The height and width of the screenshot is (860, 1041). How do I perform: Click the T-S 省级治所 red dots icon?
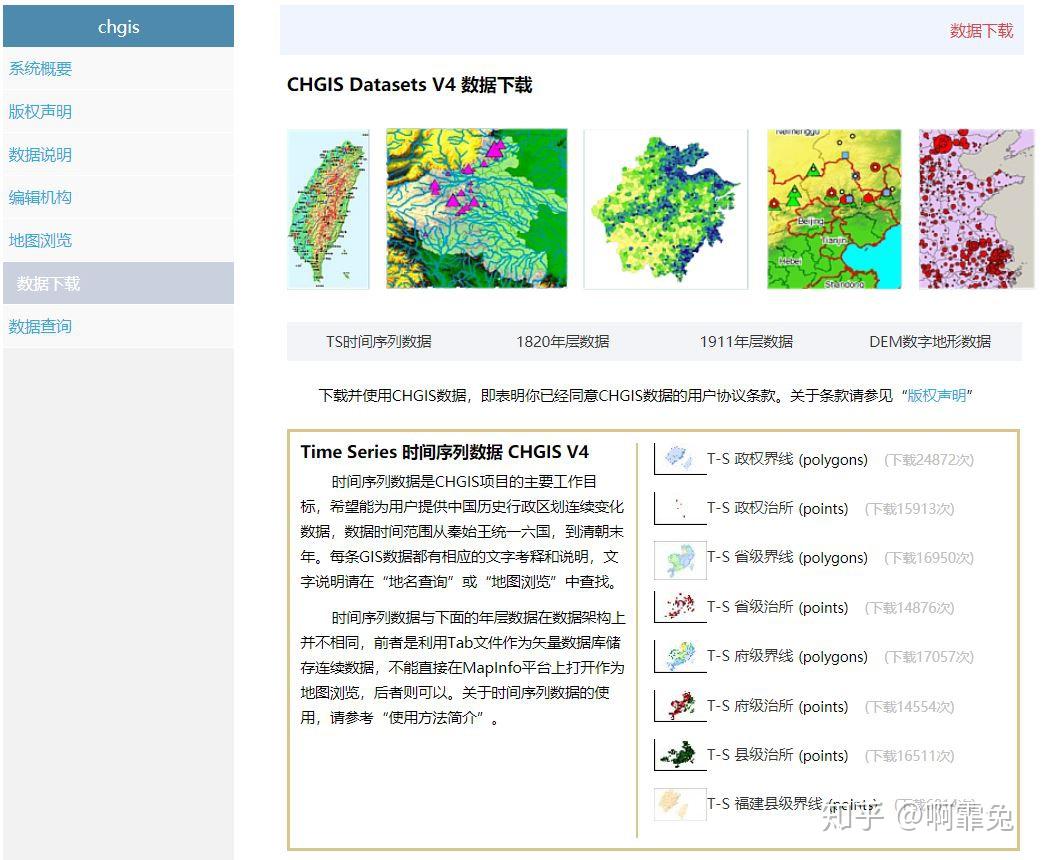point(679,607)
